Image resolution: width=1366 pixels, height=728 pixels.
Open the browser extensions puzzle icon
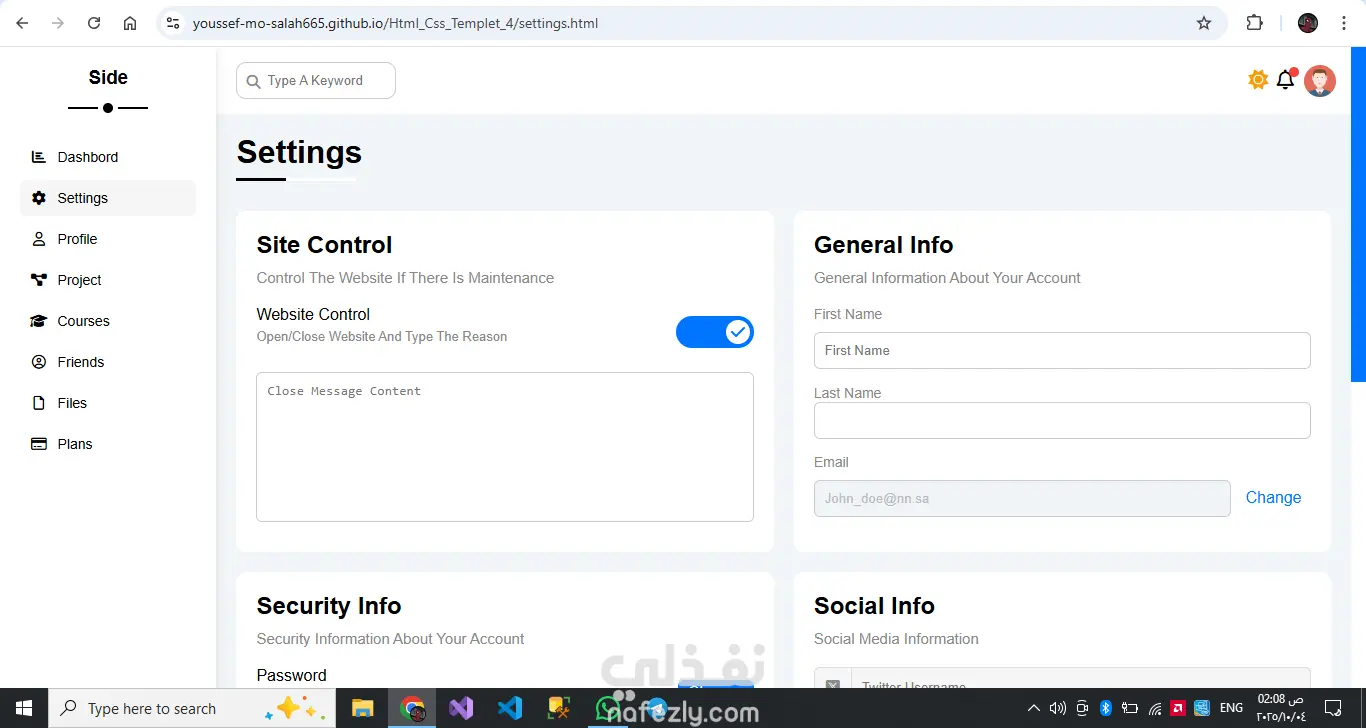pyautogui.click(x=1254, y=23)
